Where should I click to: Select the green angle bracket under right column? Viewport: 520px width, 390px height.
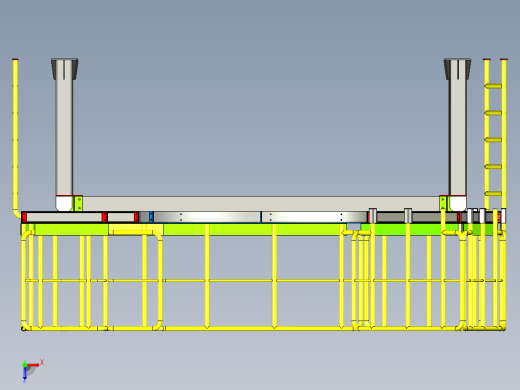443,203
